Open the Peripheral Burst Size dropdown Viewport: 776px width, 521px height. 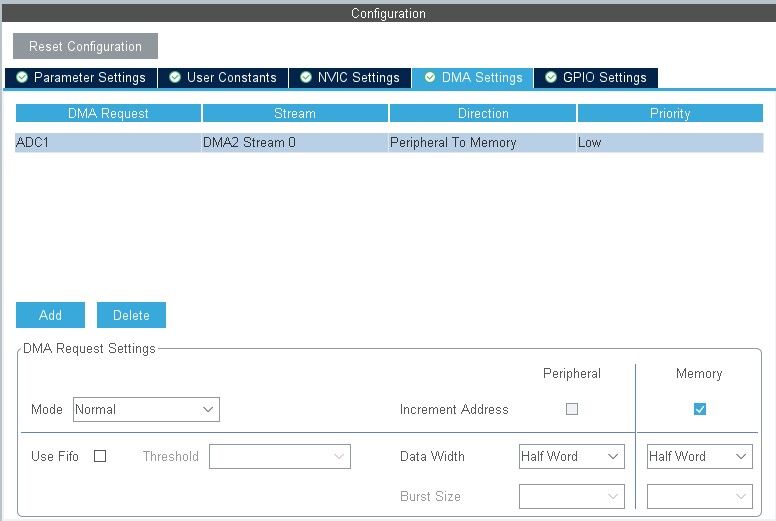(x=572, y=496)
